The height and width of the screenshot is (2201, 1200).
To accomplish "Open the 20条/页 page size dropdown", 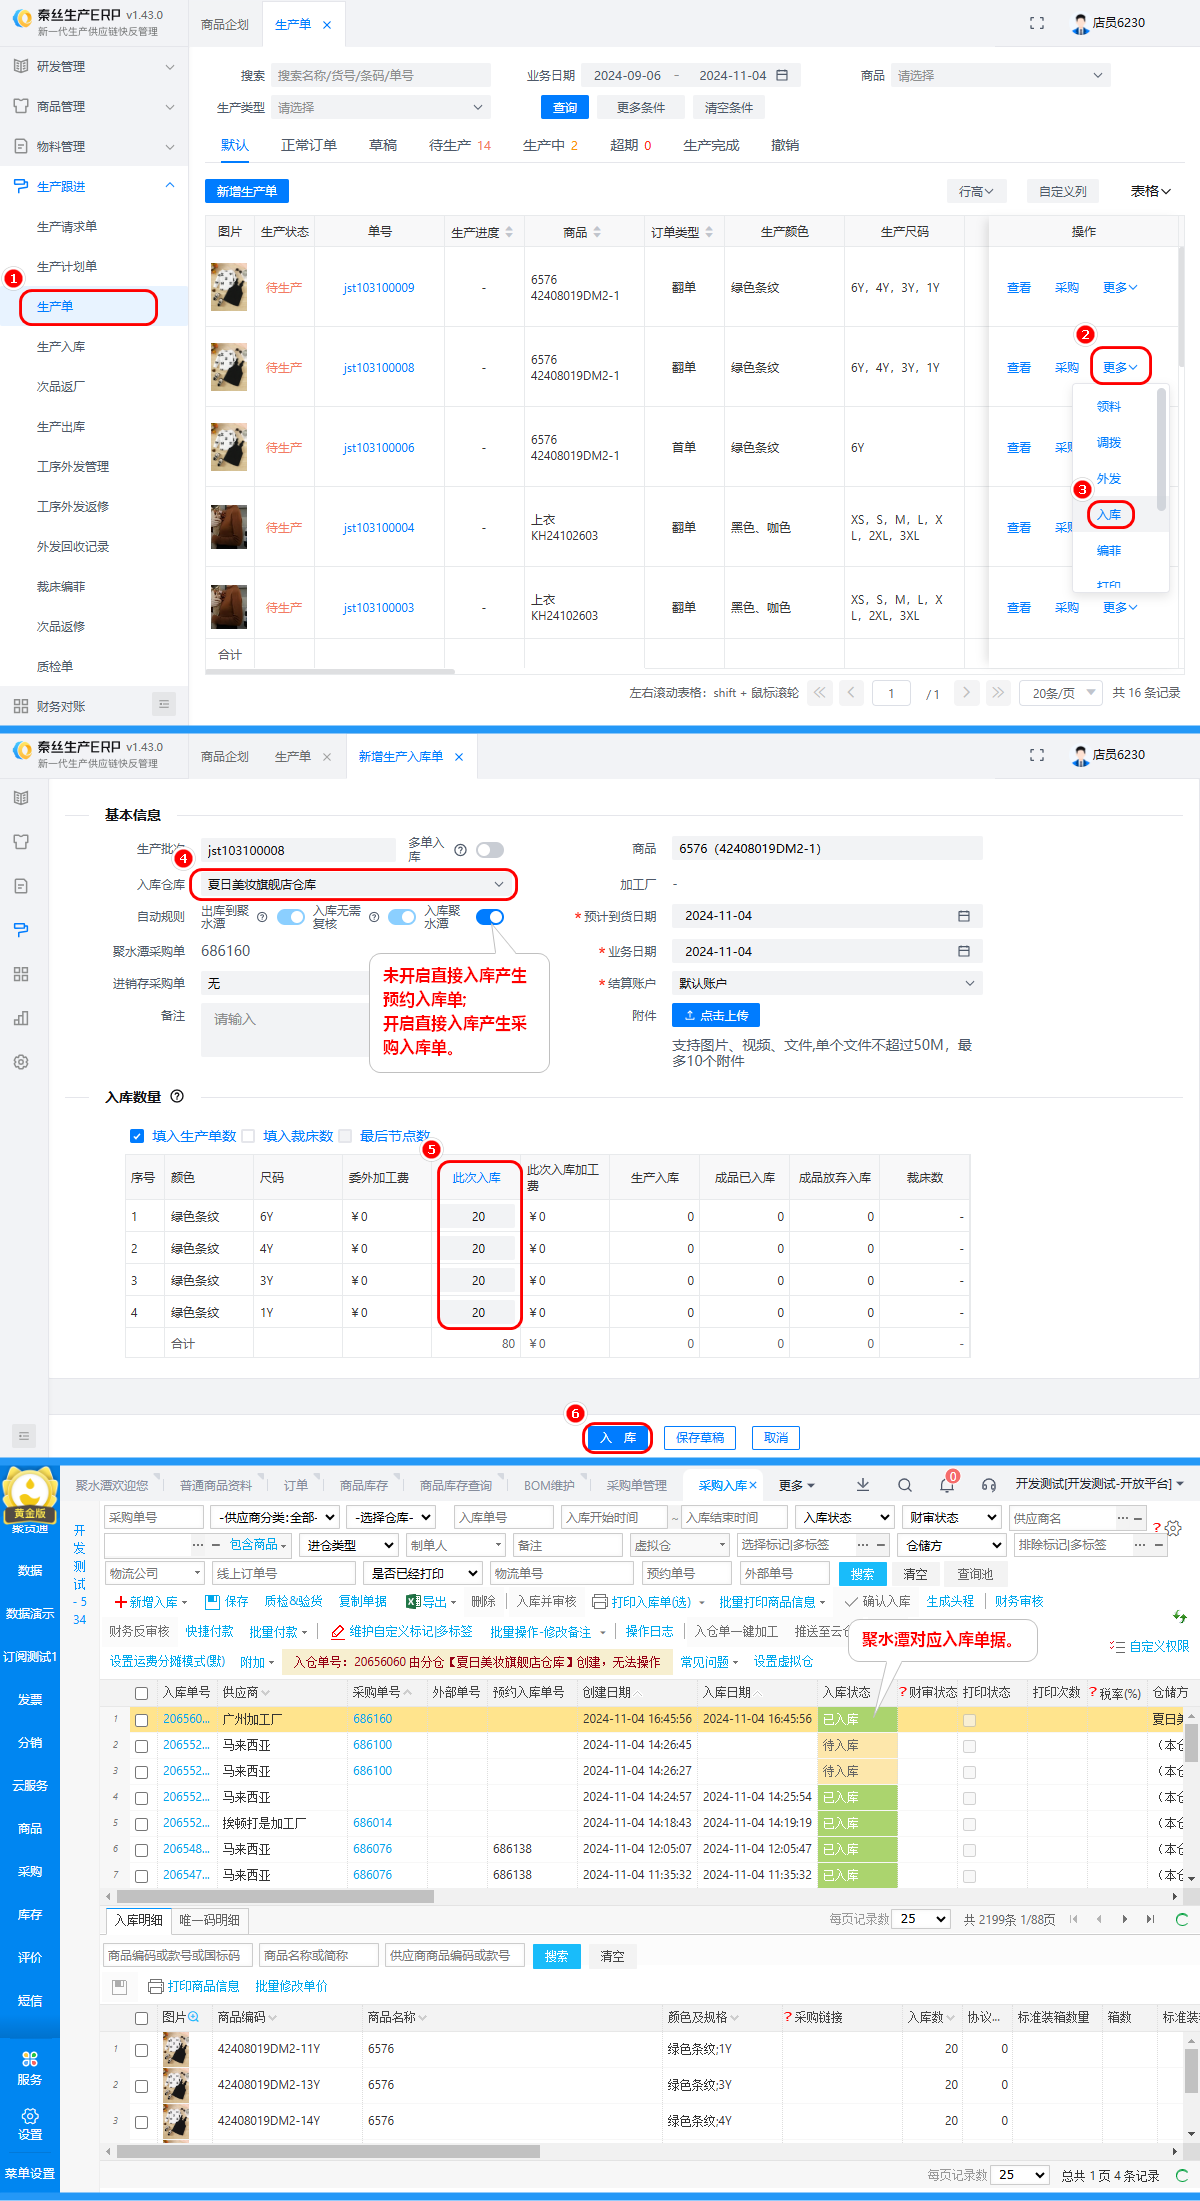I will 1061,692.
